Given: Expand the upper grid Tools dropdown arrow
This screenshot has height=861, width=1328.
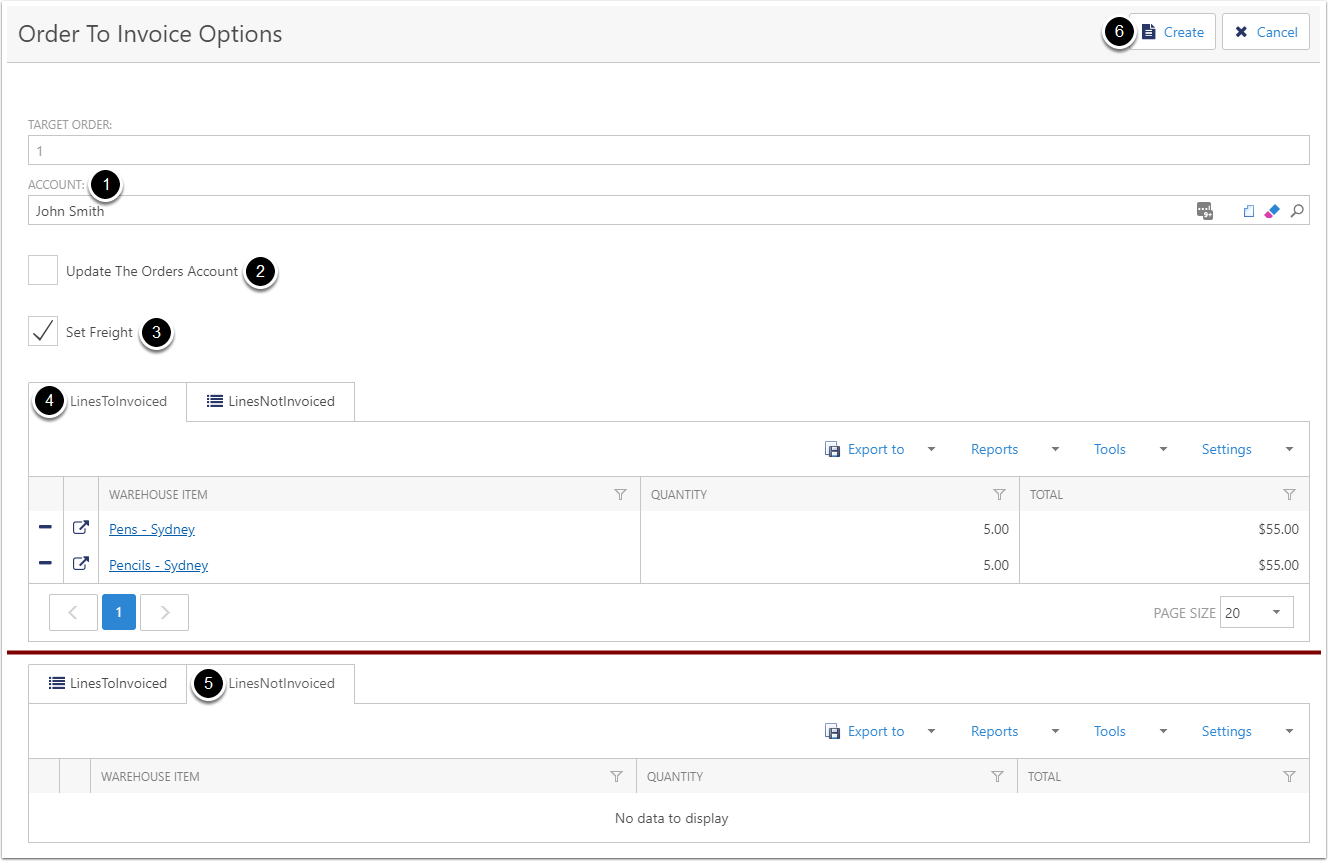Looking at the screenshot, I should coord(1163,449).
